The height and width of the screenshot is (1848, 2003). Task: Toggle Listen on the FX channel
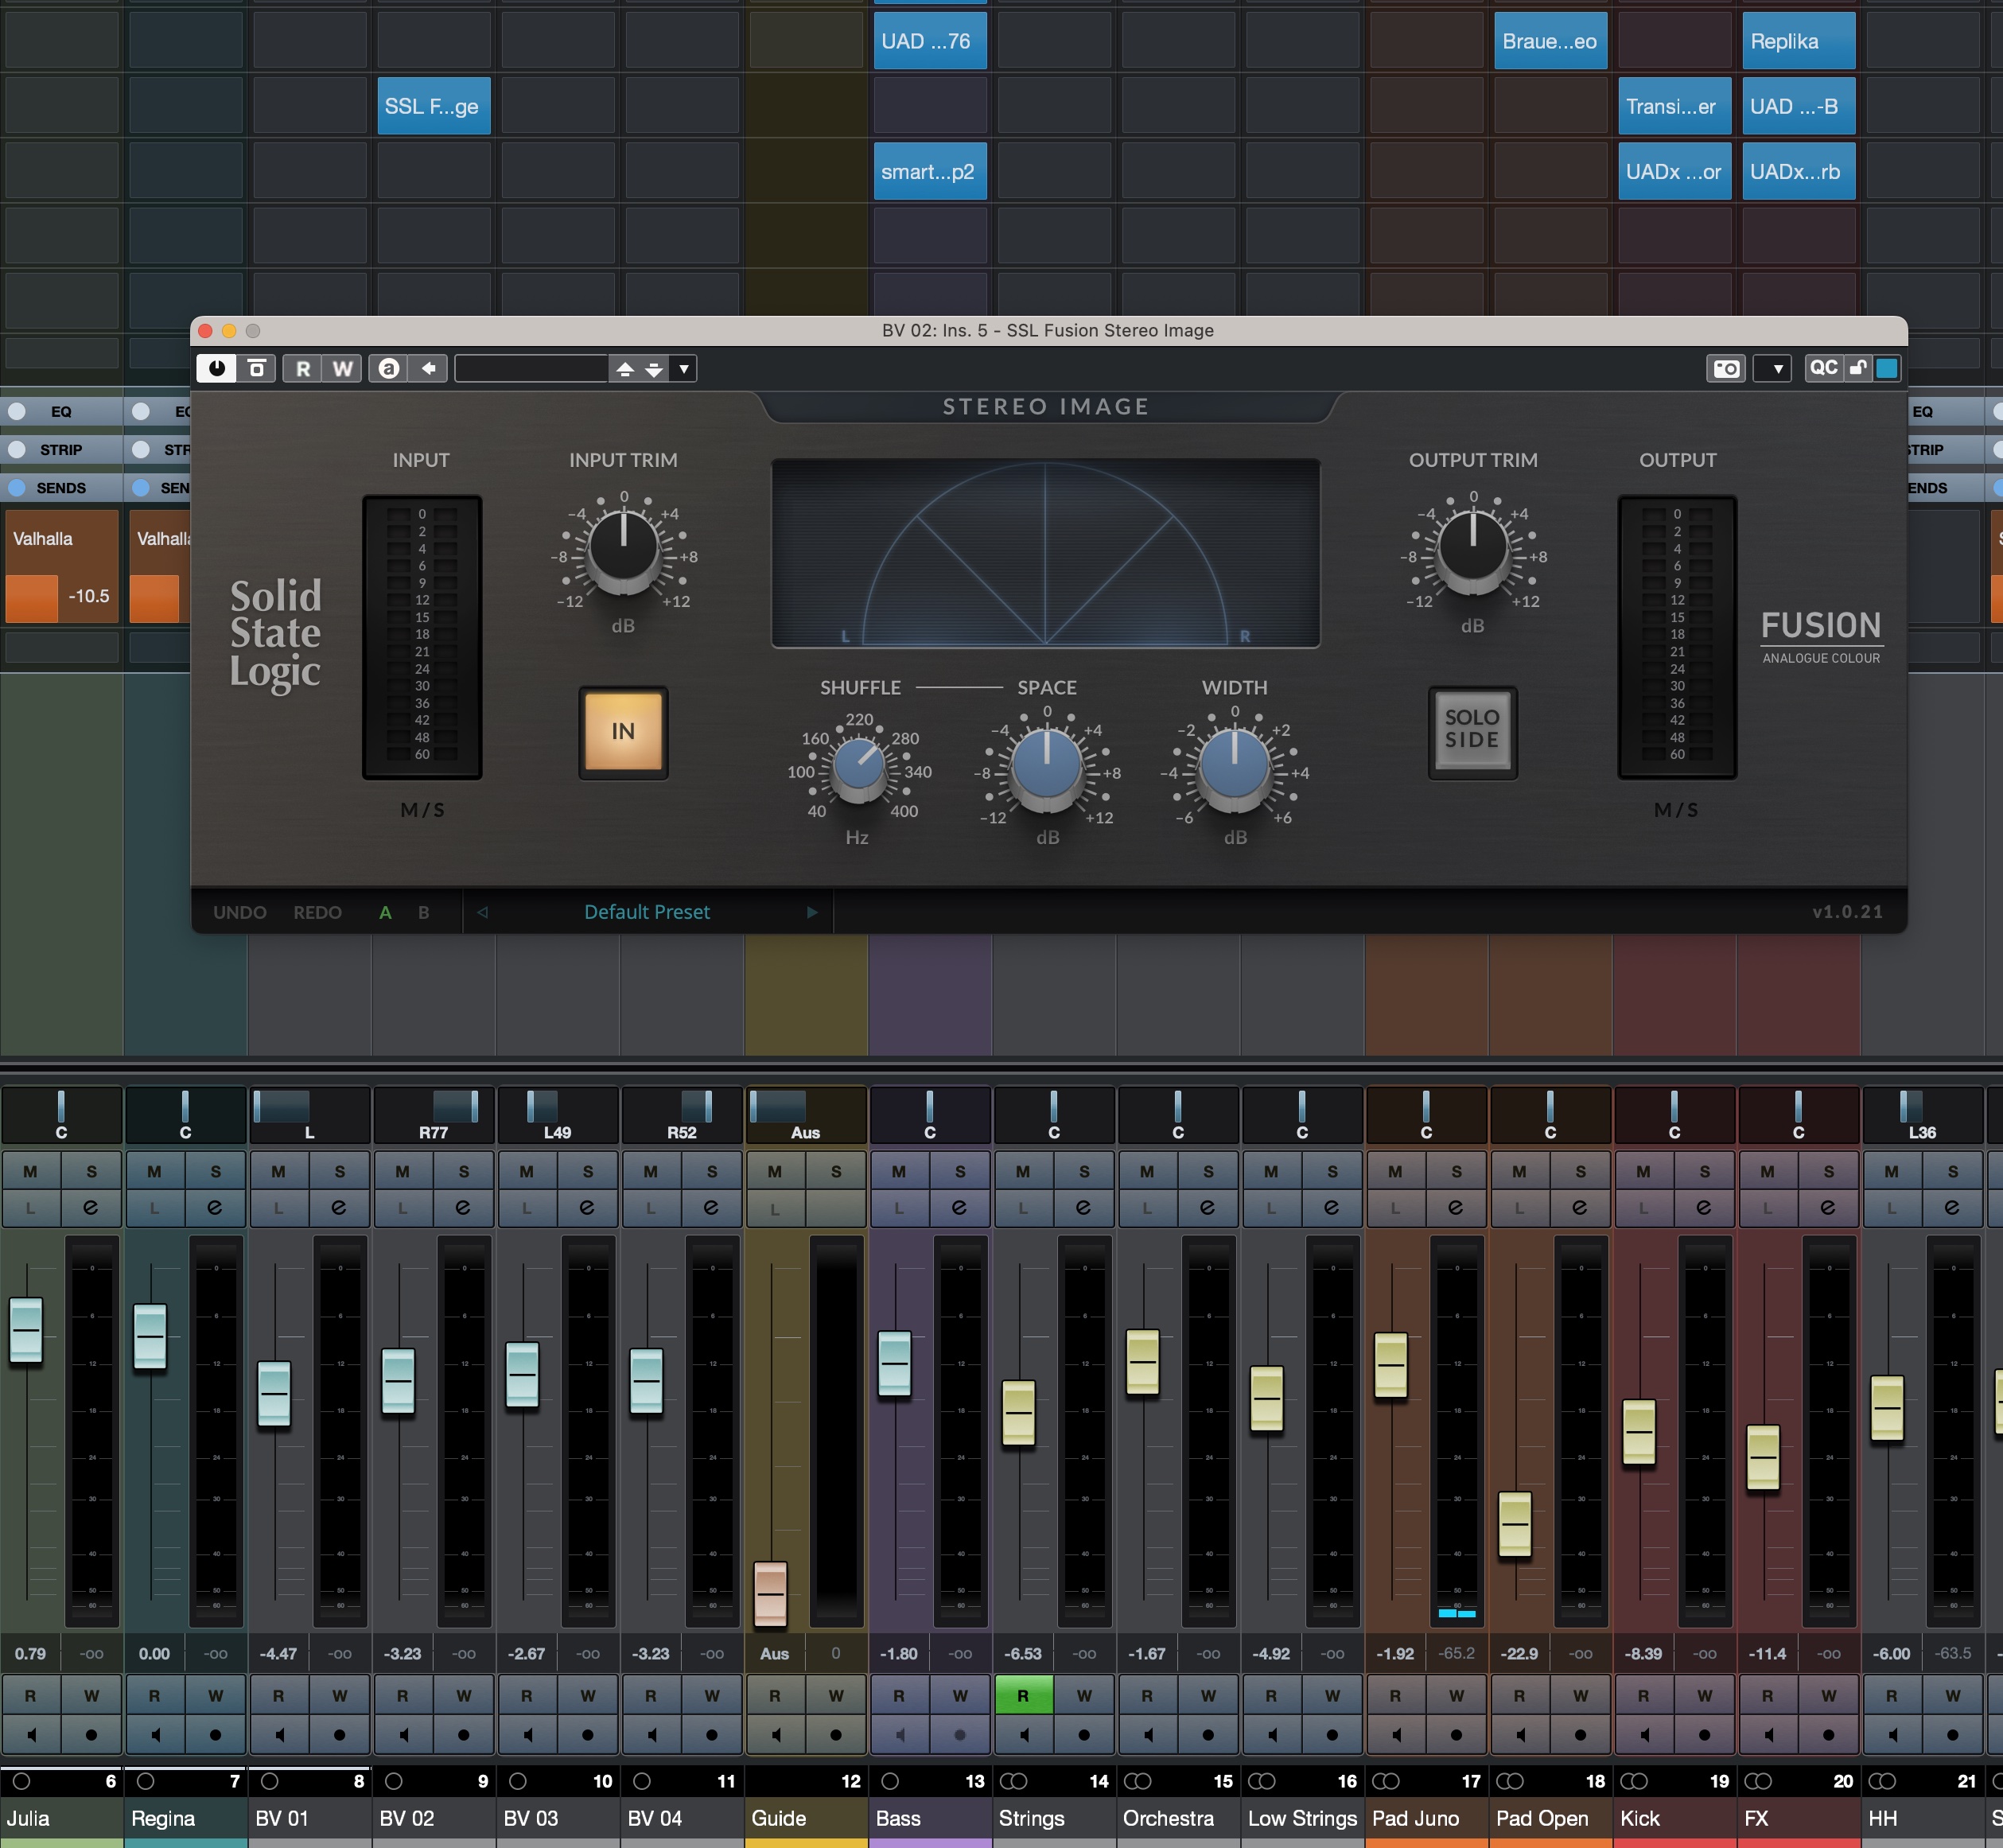click(x=1767, y=1208)
